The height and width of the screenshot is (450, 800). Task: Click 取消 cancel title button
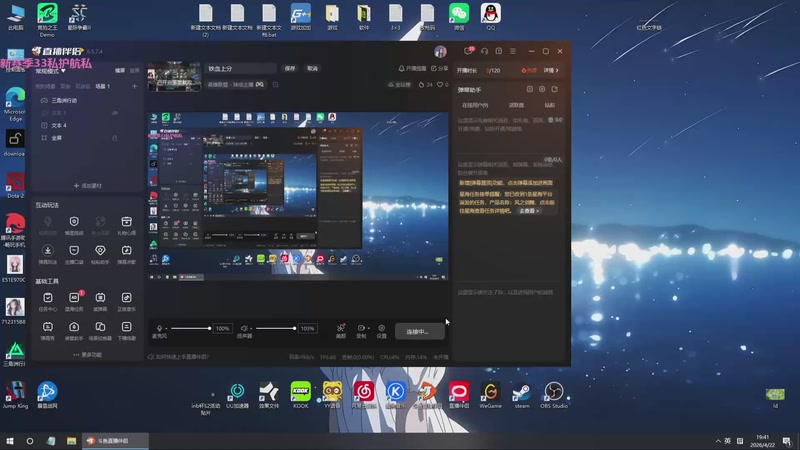312,68
